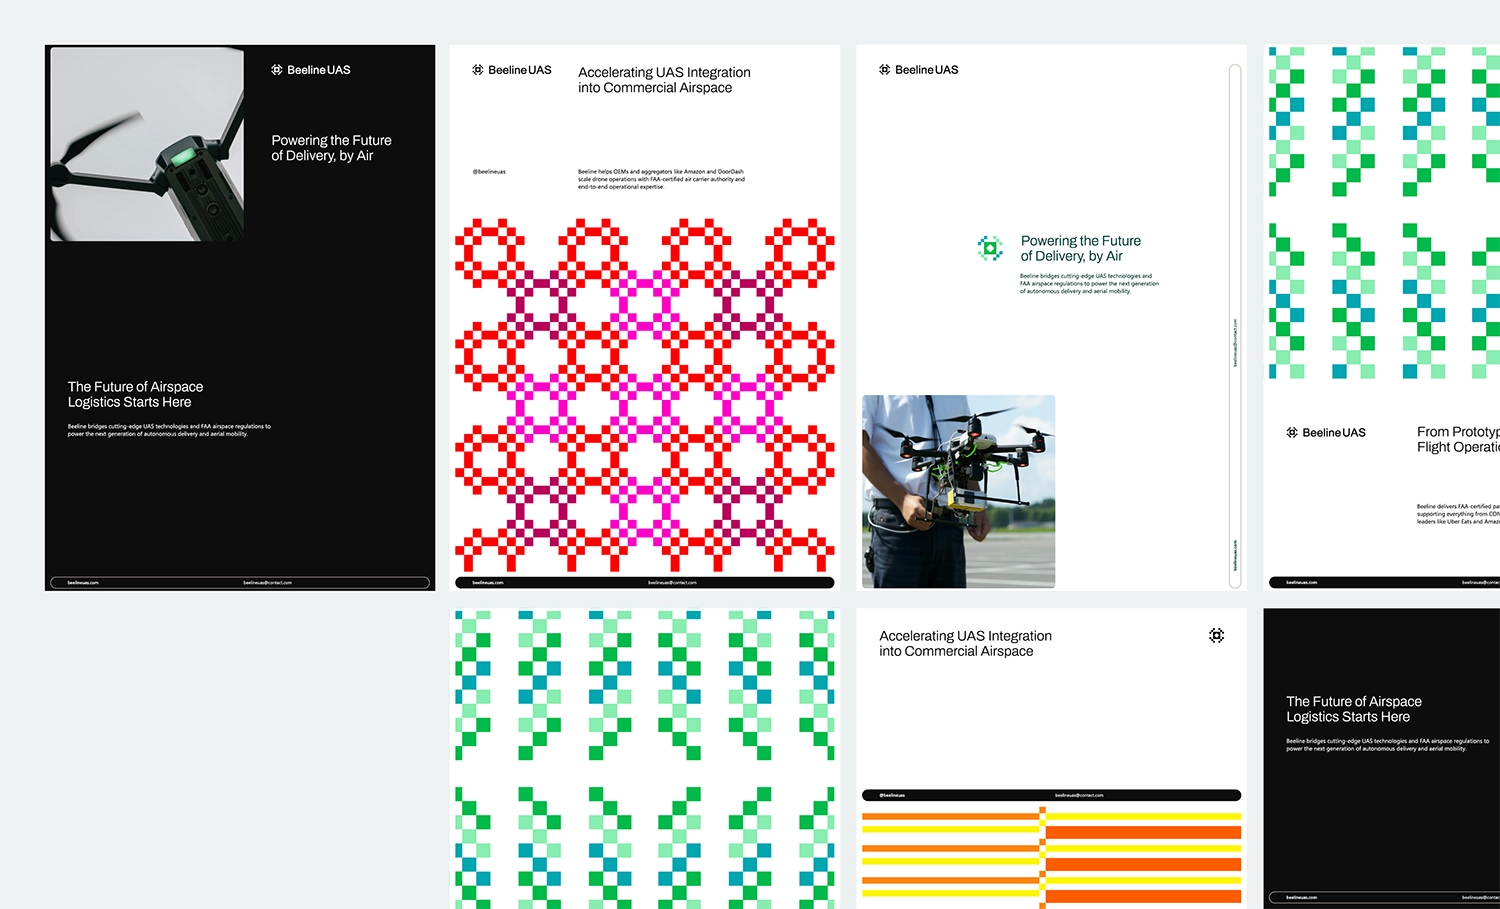Click 'beelineuas.com' footer on the 'From Prototyp' poster
Viewport: 1500px width, 909px height.
coord(1301,582)
